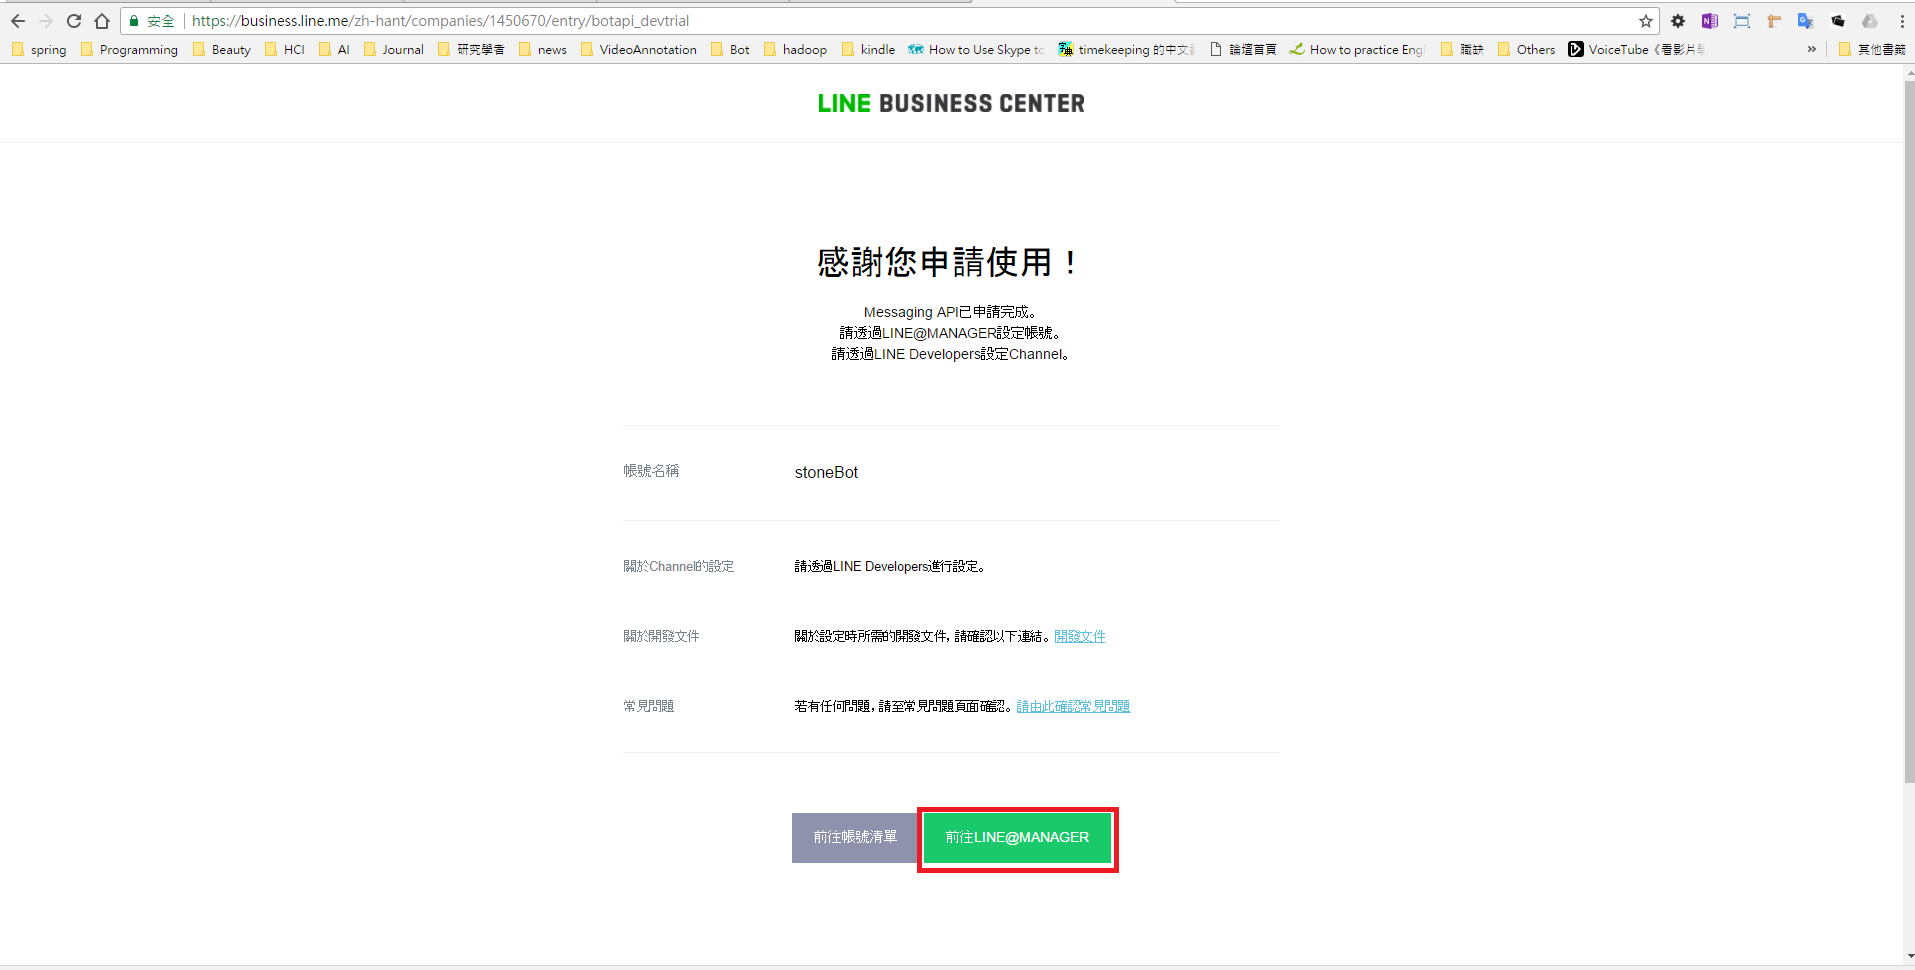The image size is (1915, 970).
Task: Click the 常見問題 label
Action: [x=649, y=706]
